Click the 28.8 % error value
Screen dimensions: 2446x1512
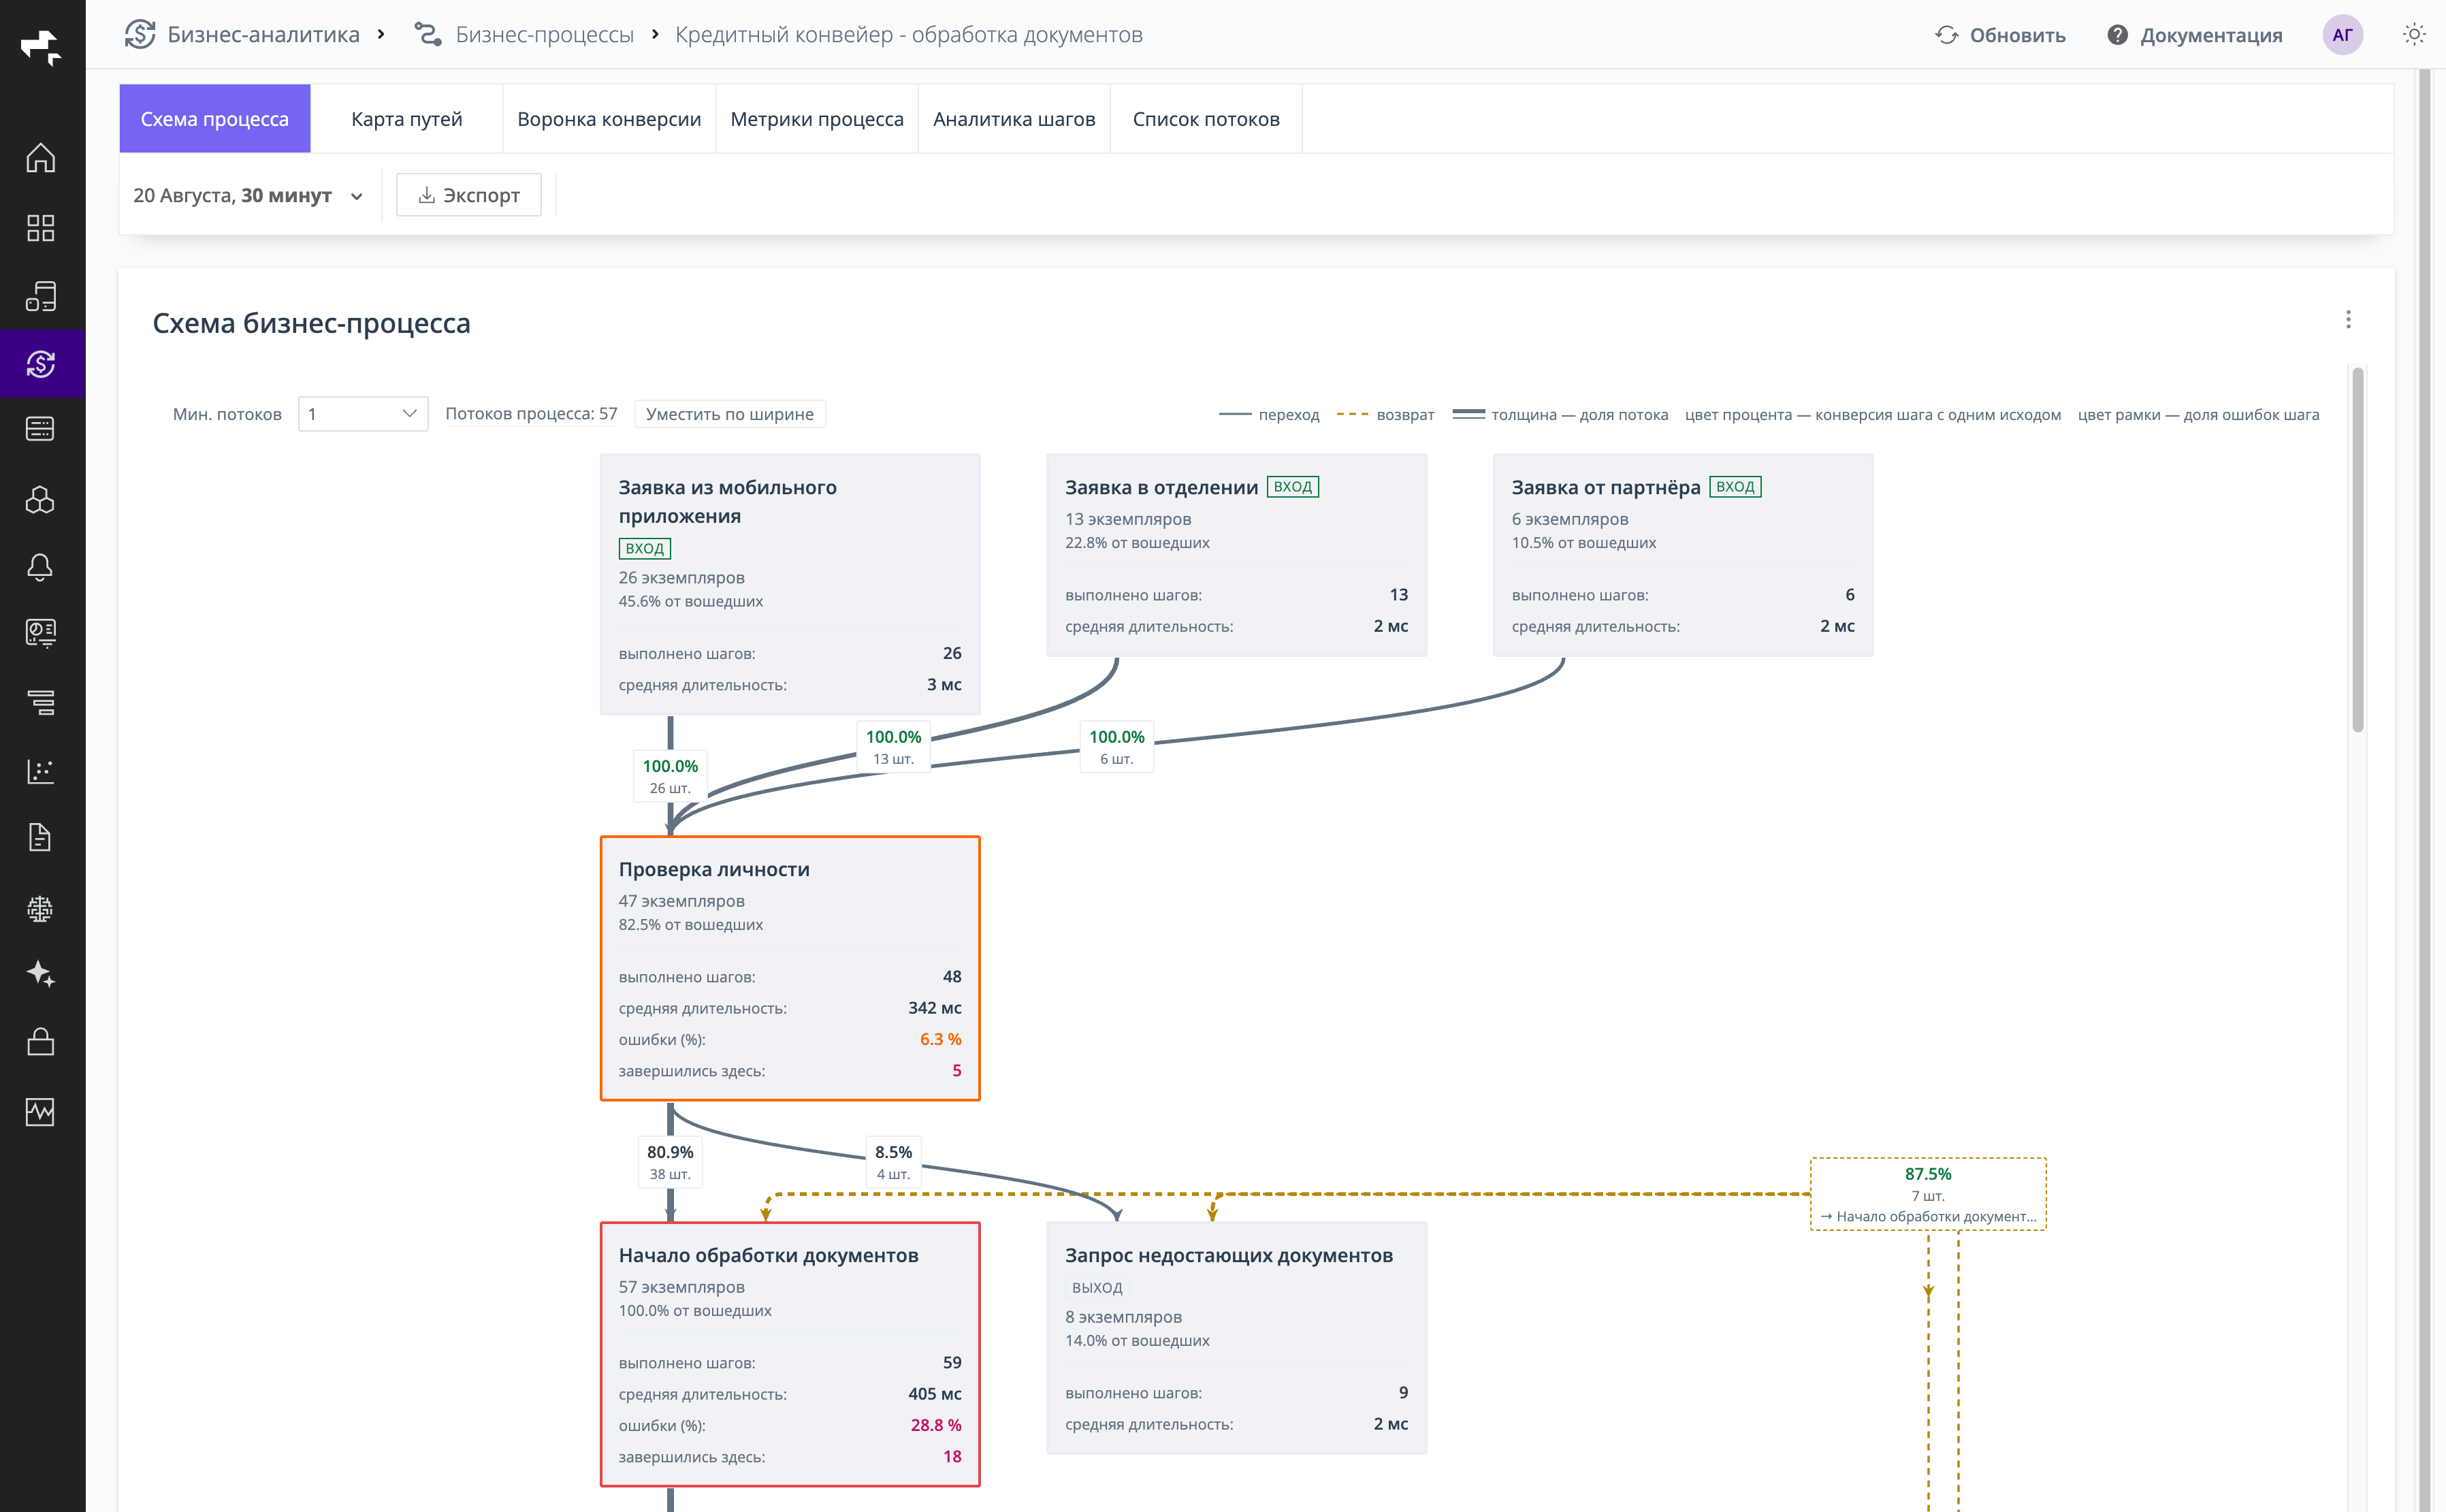click(x=936, y=1425)
